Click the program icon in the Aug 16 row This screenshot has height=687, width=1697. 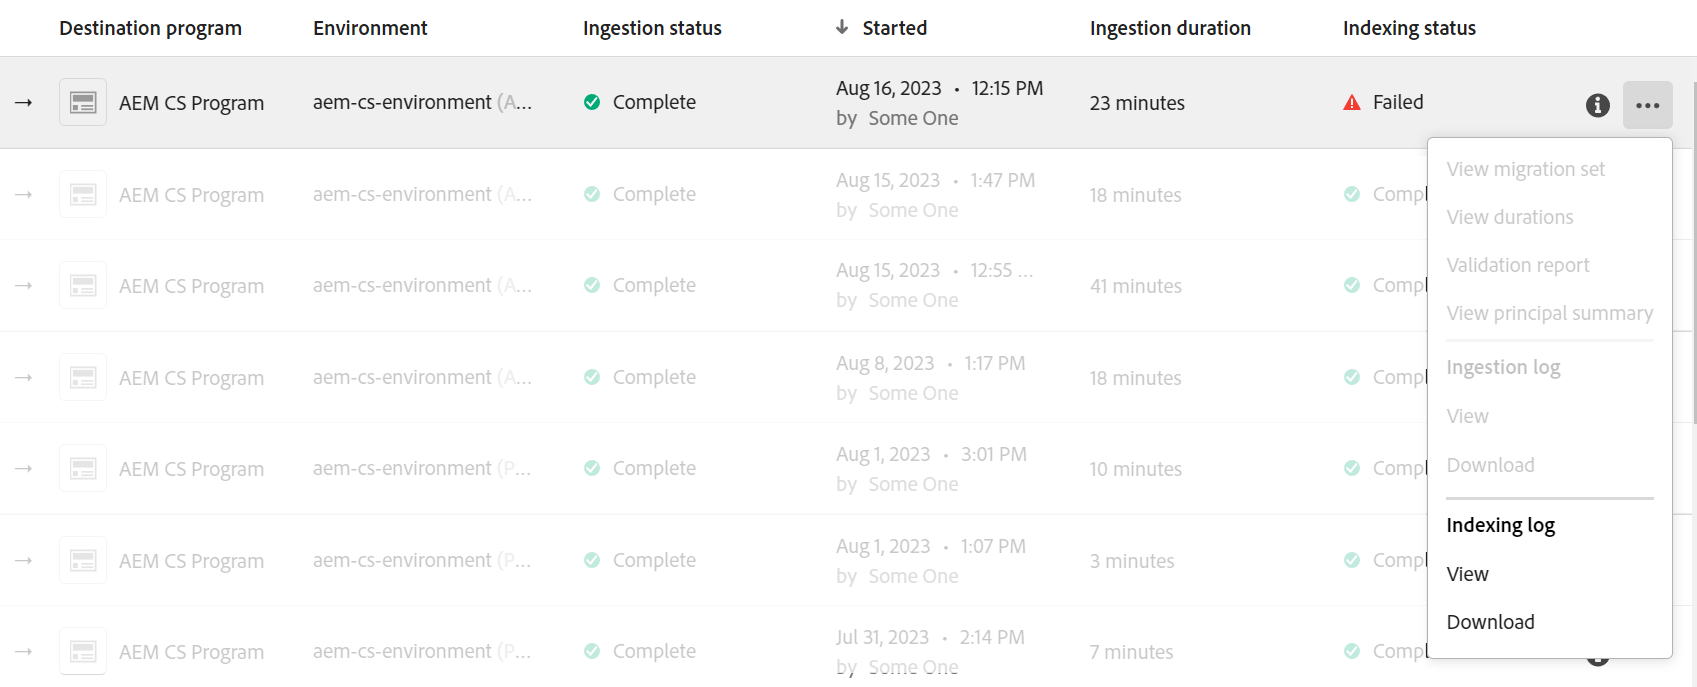point(83,102)
